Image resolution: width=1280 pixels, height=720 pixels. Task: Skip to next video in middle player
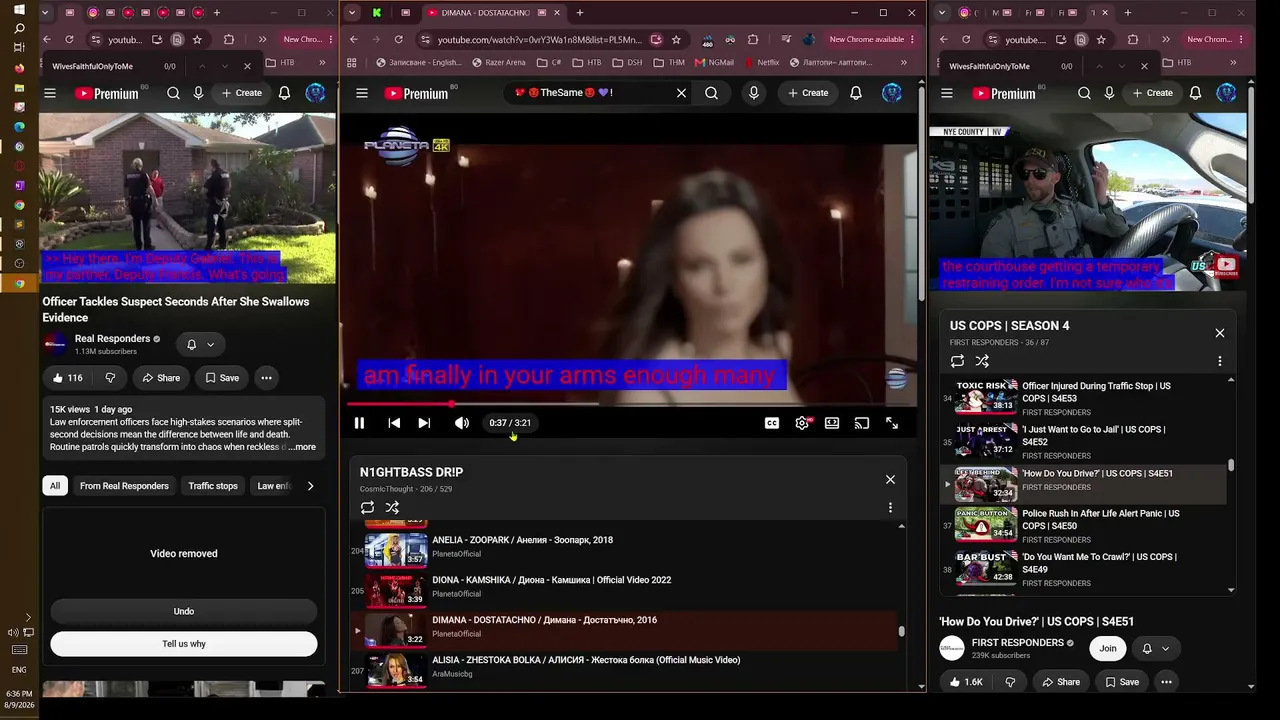coord(424,423)
